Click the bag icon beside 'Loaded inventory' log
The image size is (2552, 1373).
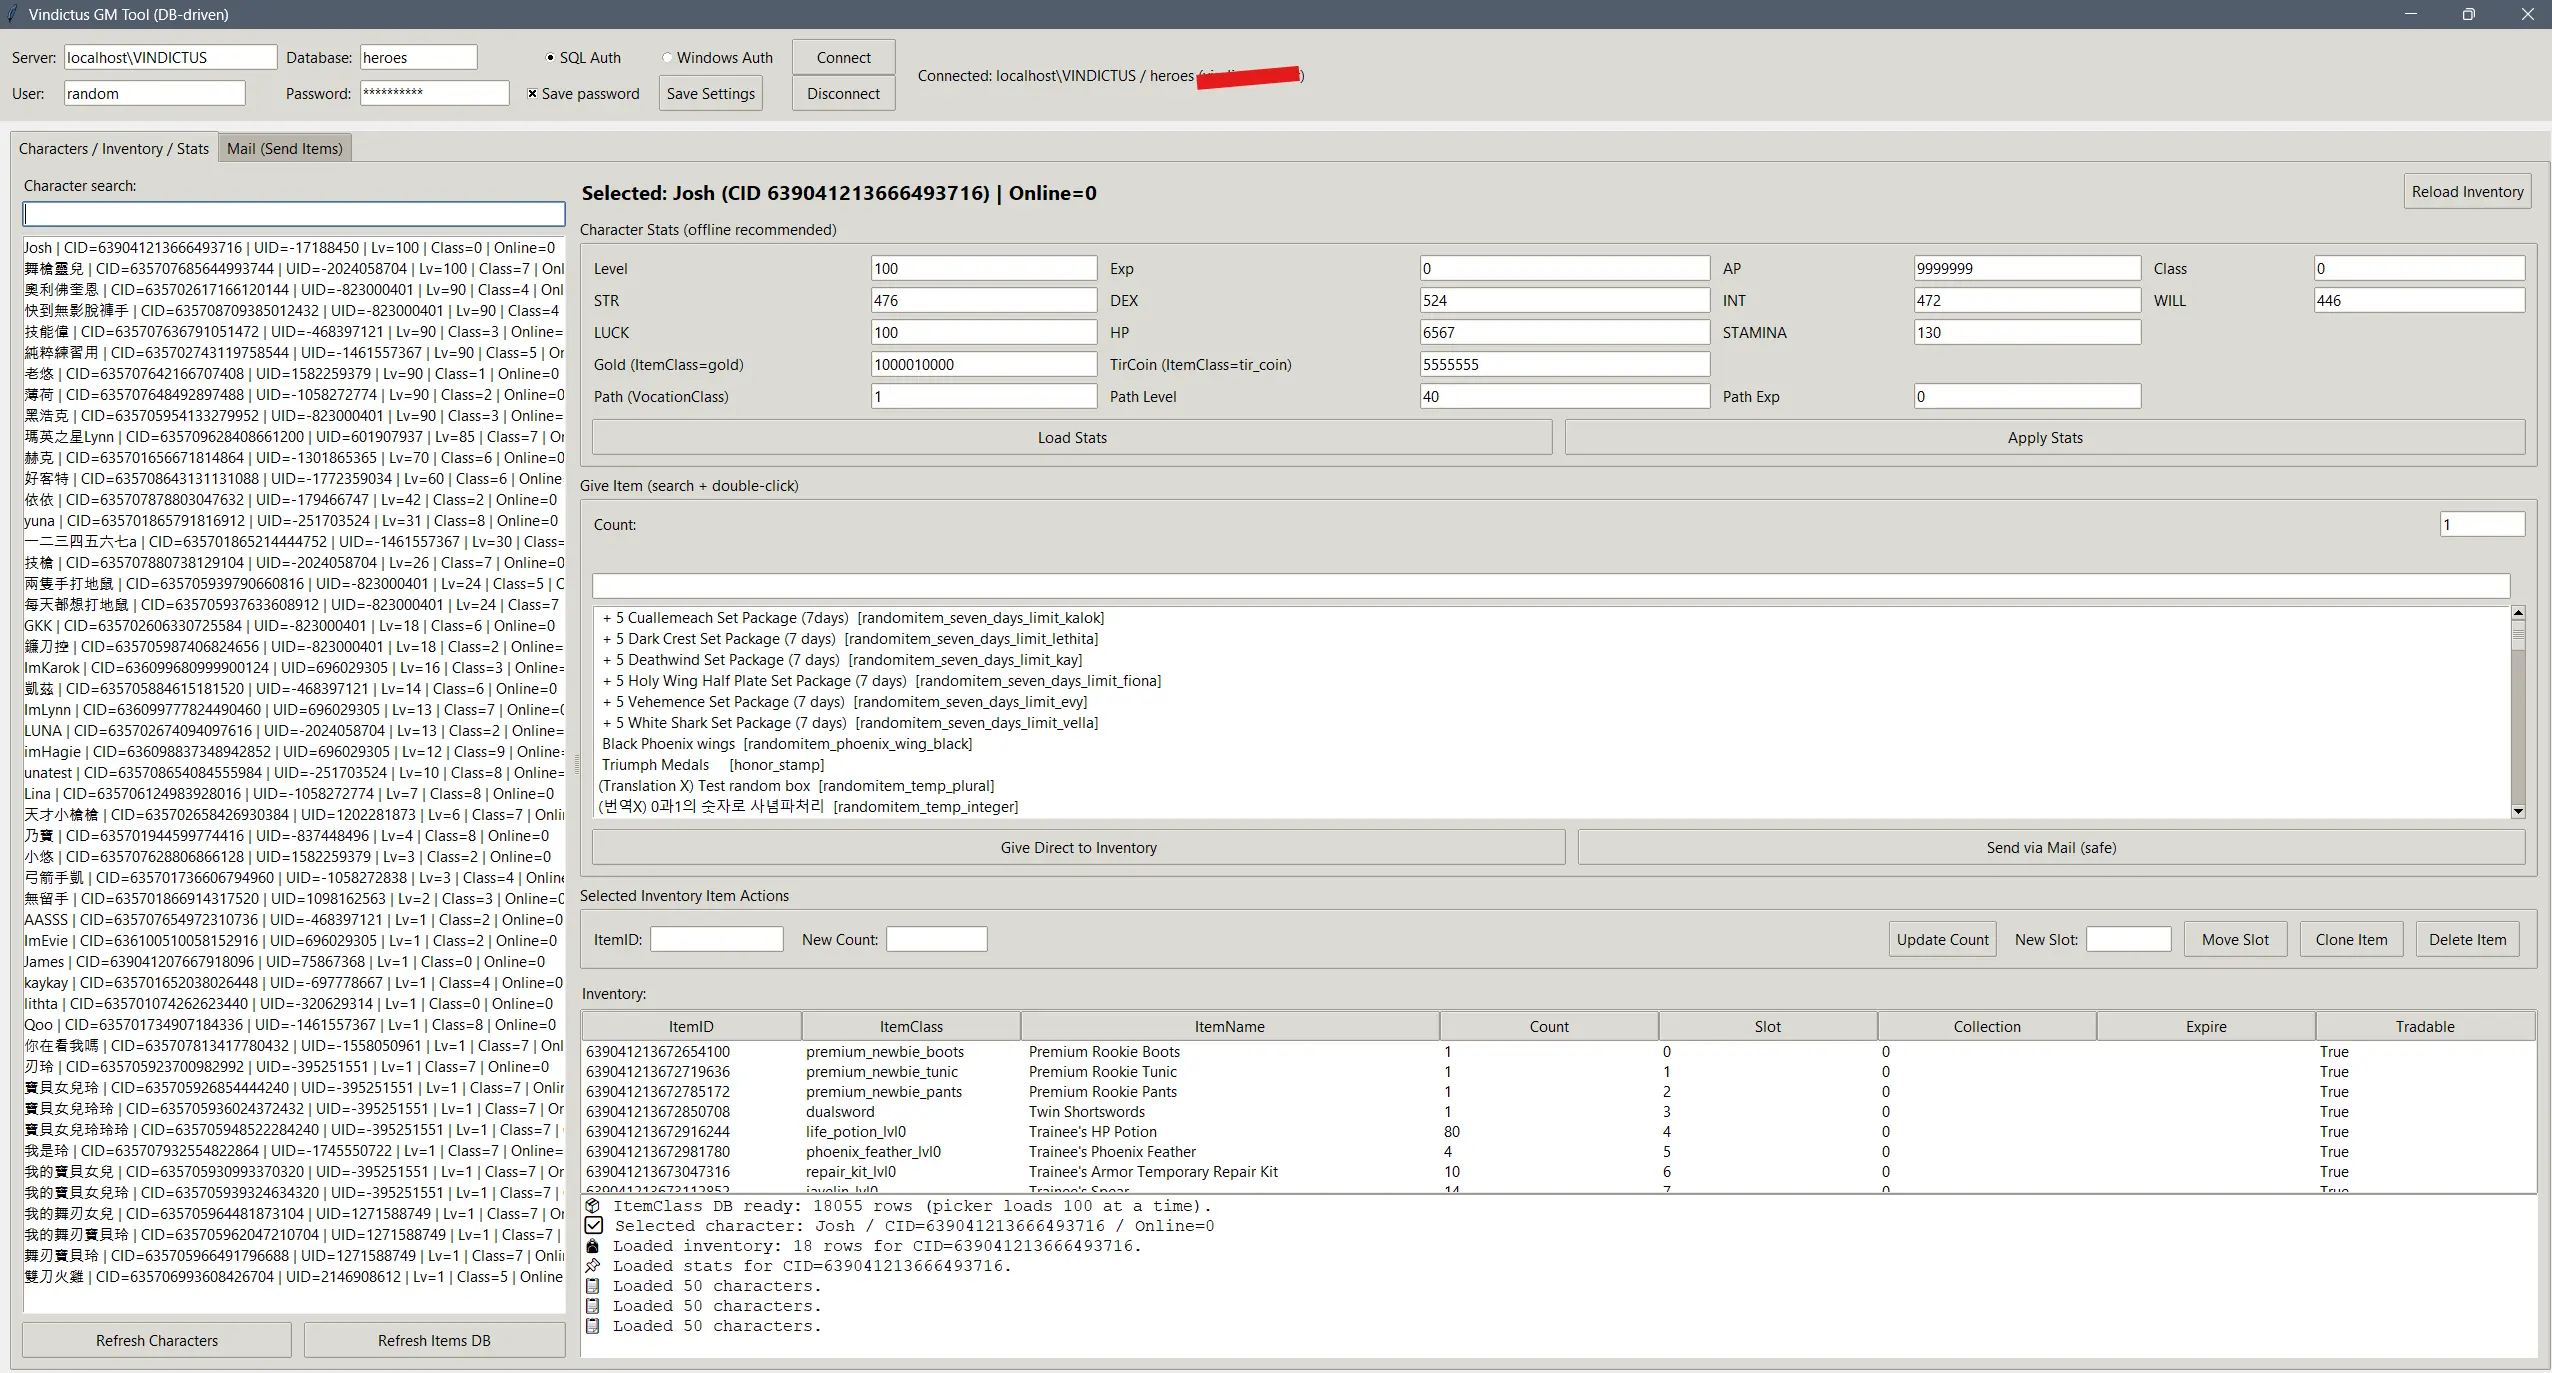pos(592,1246)
